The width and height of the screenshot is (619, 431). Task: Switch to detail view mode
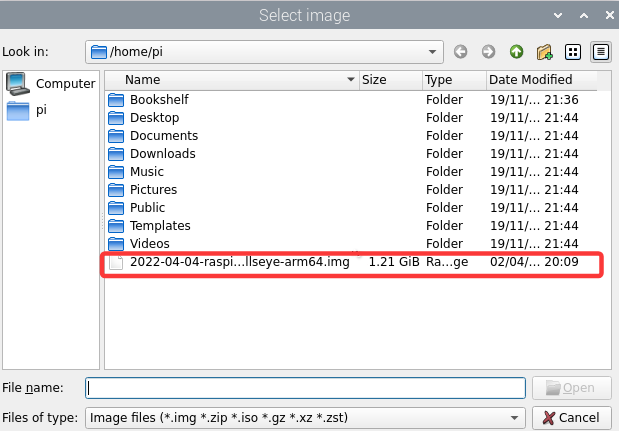[x=601, y=51]
